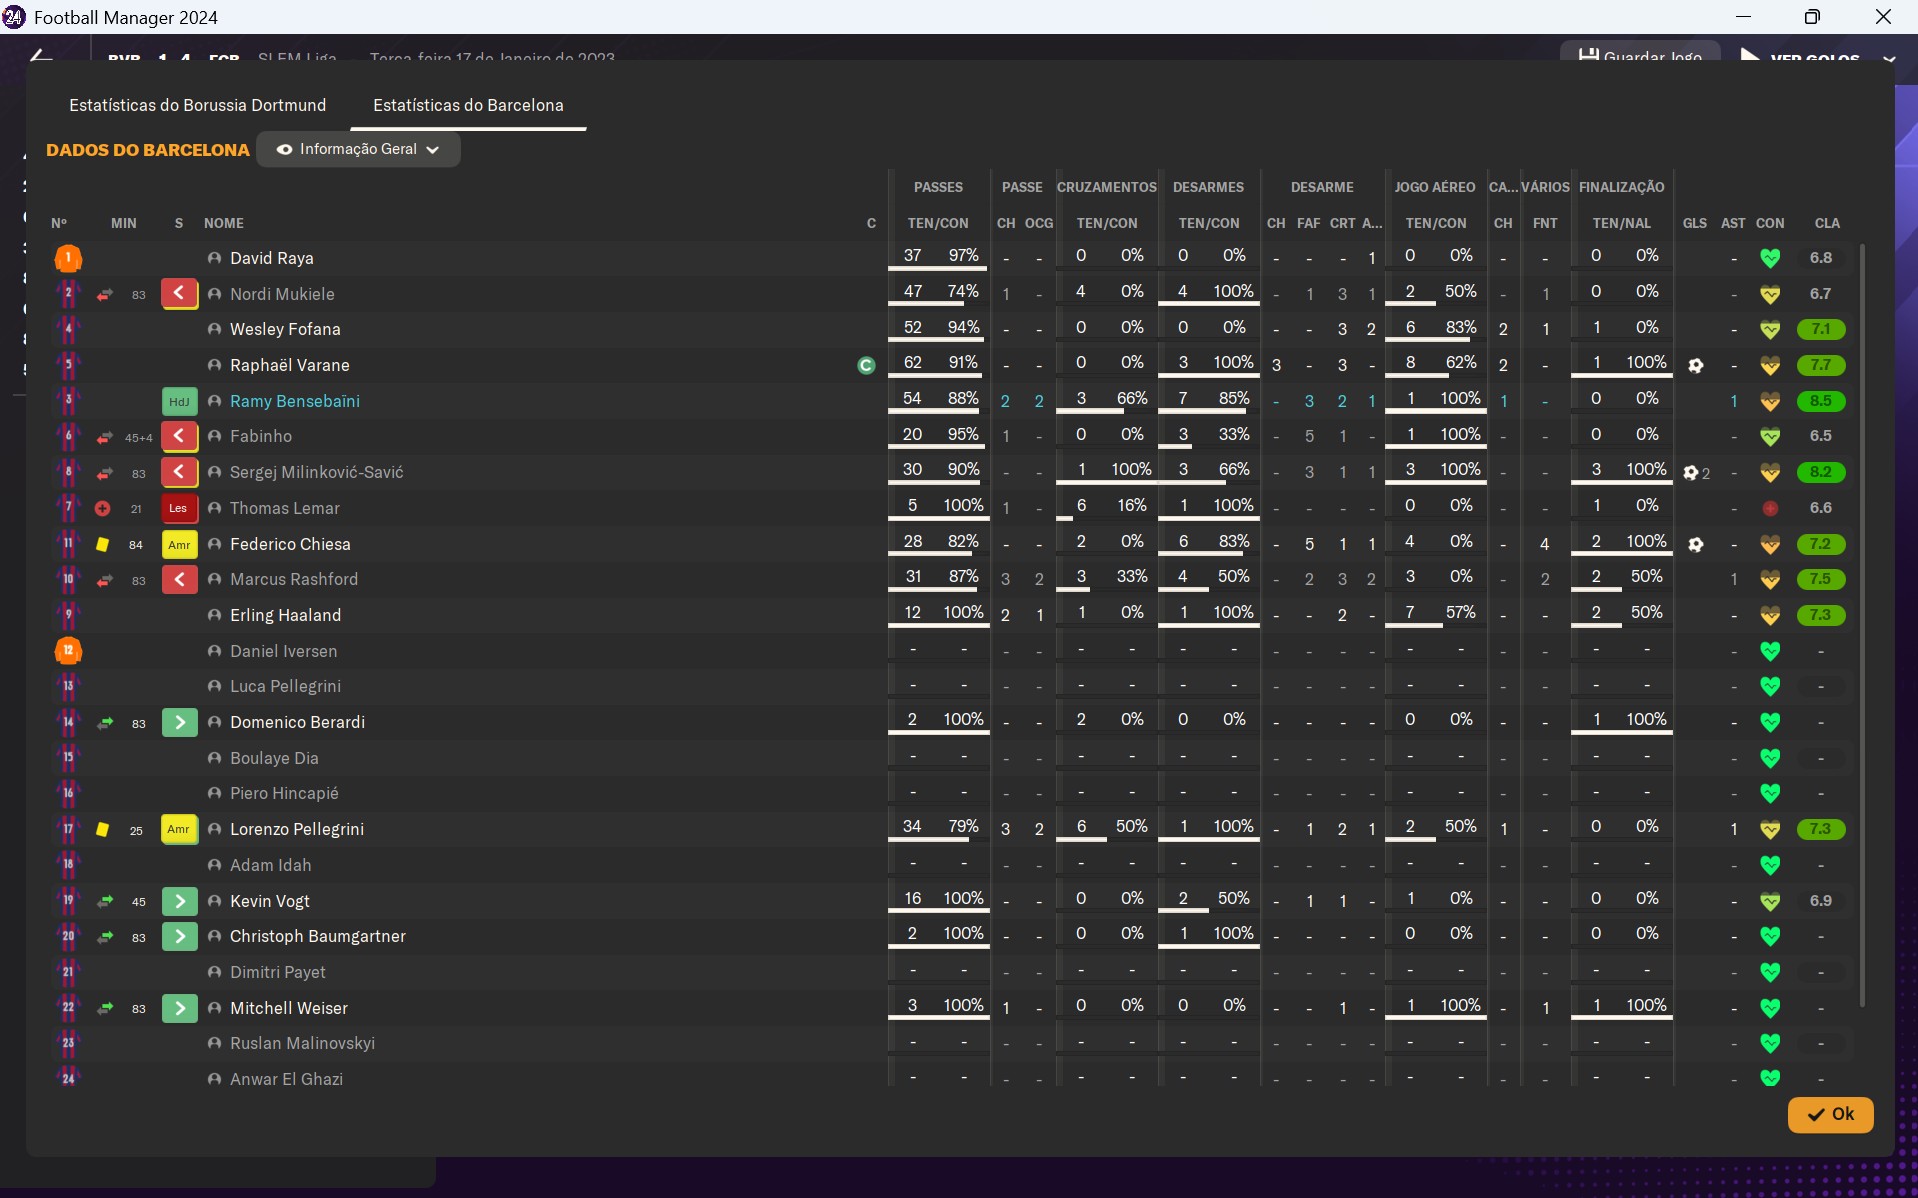Click the DADOS DO BARCELONA heading
The width and height of the screenshot is (1918, 1198).
(148, 150)
